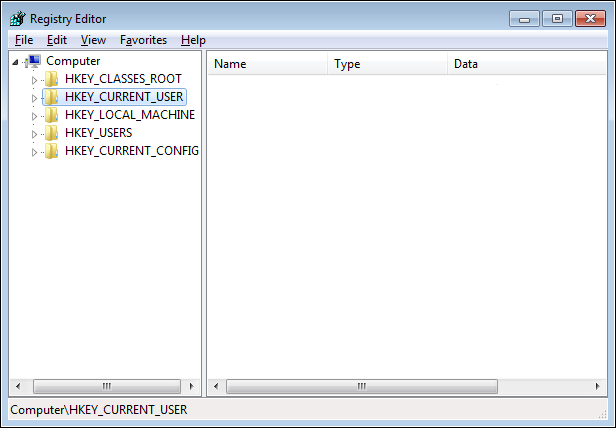Expand the HKEY_USERS key
The image size is (616, 428).
pyautogui.click(x=34, y=134)
